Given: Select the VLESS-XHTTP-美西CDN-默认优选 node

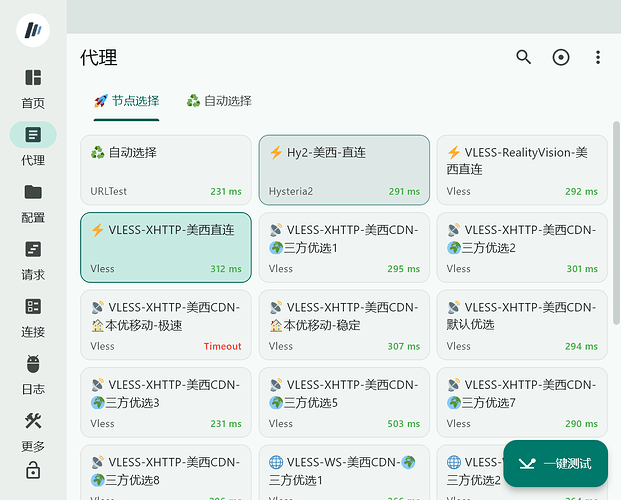Looking at the screenshot, I should [522, 325].
